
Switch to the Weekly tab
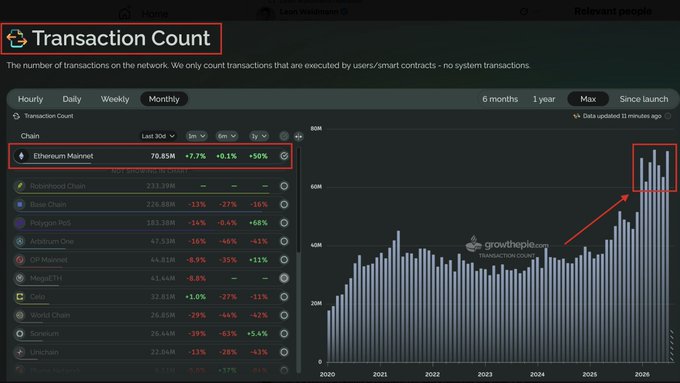(x=115, y=99)
